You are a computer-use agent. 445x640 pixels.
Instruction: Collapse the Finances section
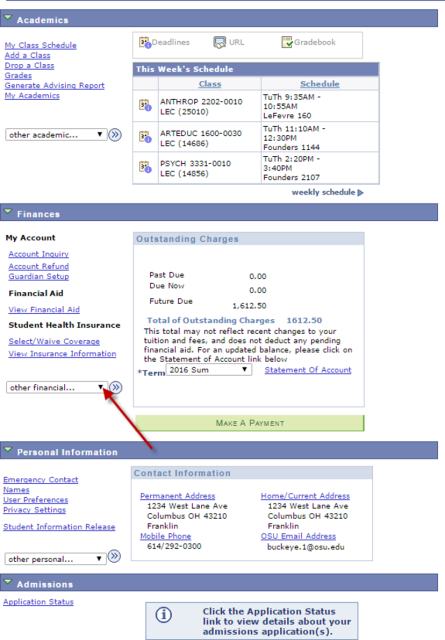click(x=7, y=212)
